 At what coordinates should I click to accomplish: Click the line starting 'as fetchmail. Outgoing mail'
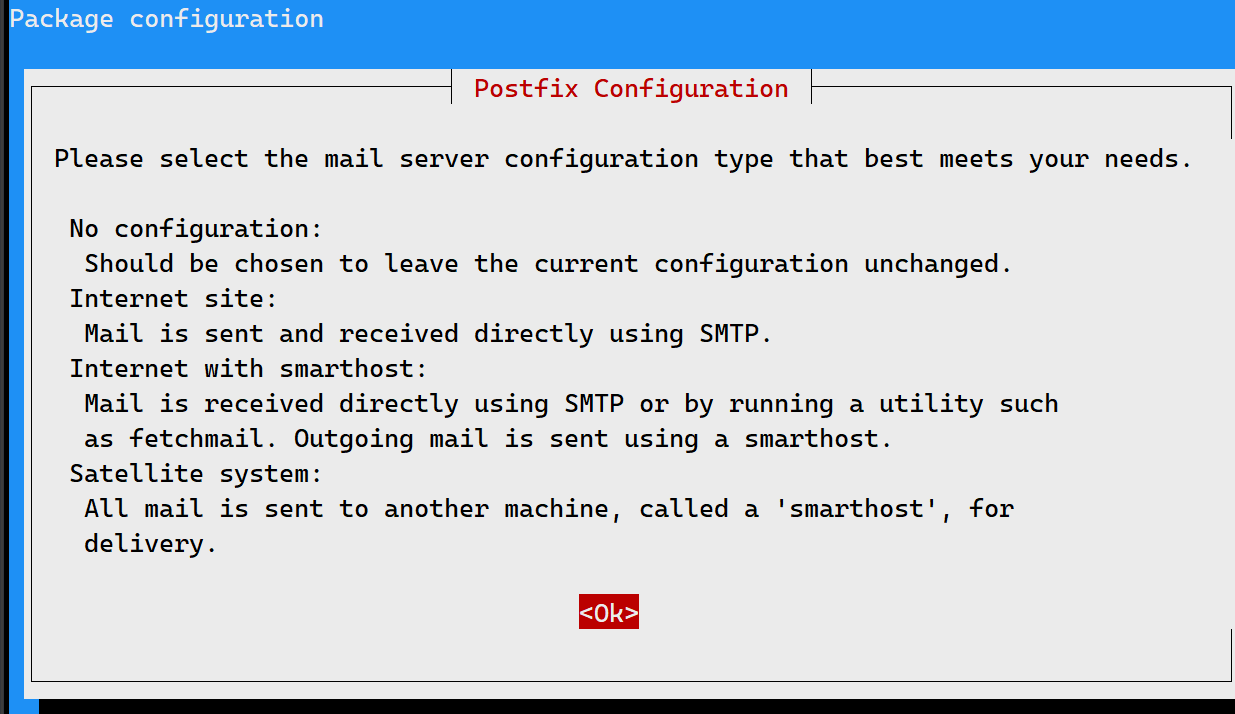488,438
